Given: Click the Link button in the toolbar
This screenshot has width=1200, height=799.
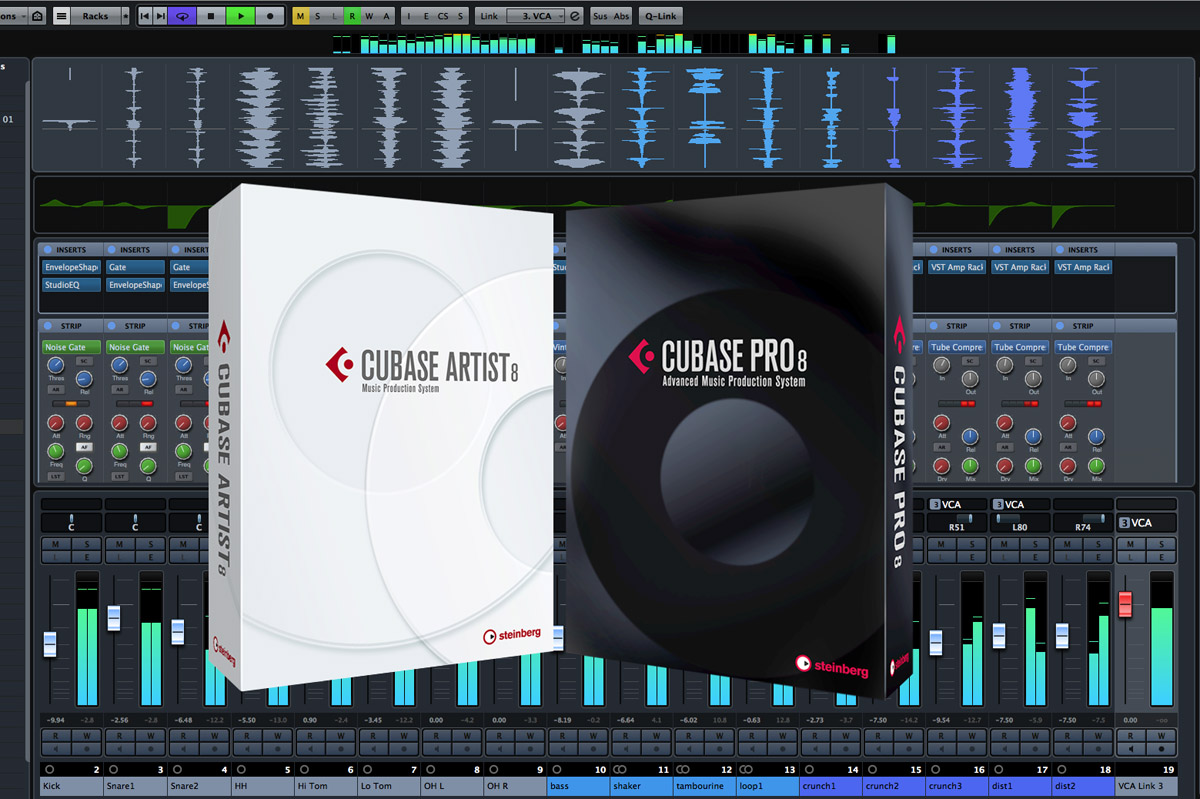Looking at the screenshot, I should (488, 16).
